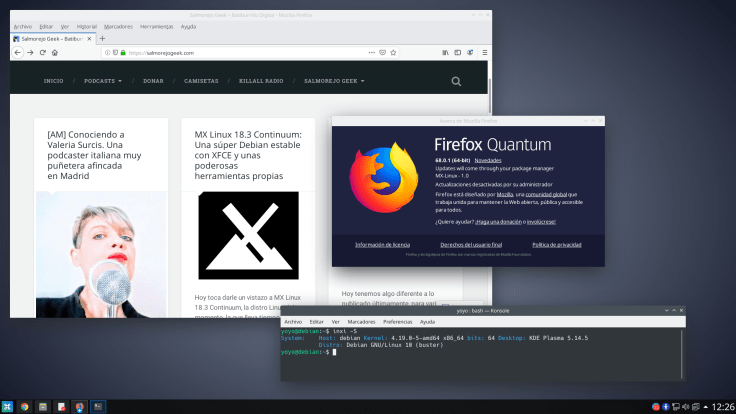The image size is (736, 414).
Task: Click the Firefox back arrow button
Action: (x=17, y=52)
